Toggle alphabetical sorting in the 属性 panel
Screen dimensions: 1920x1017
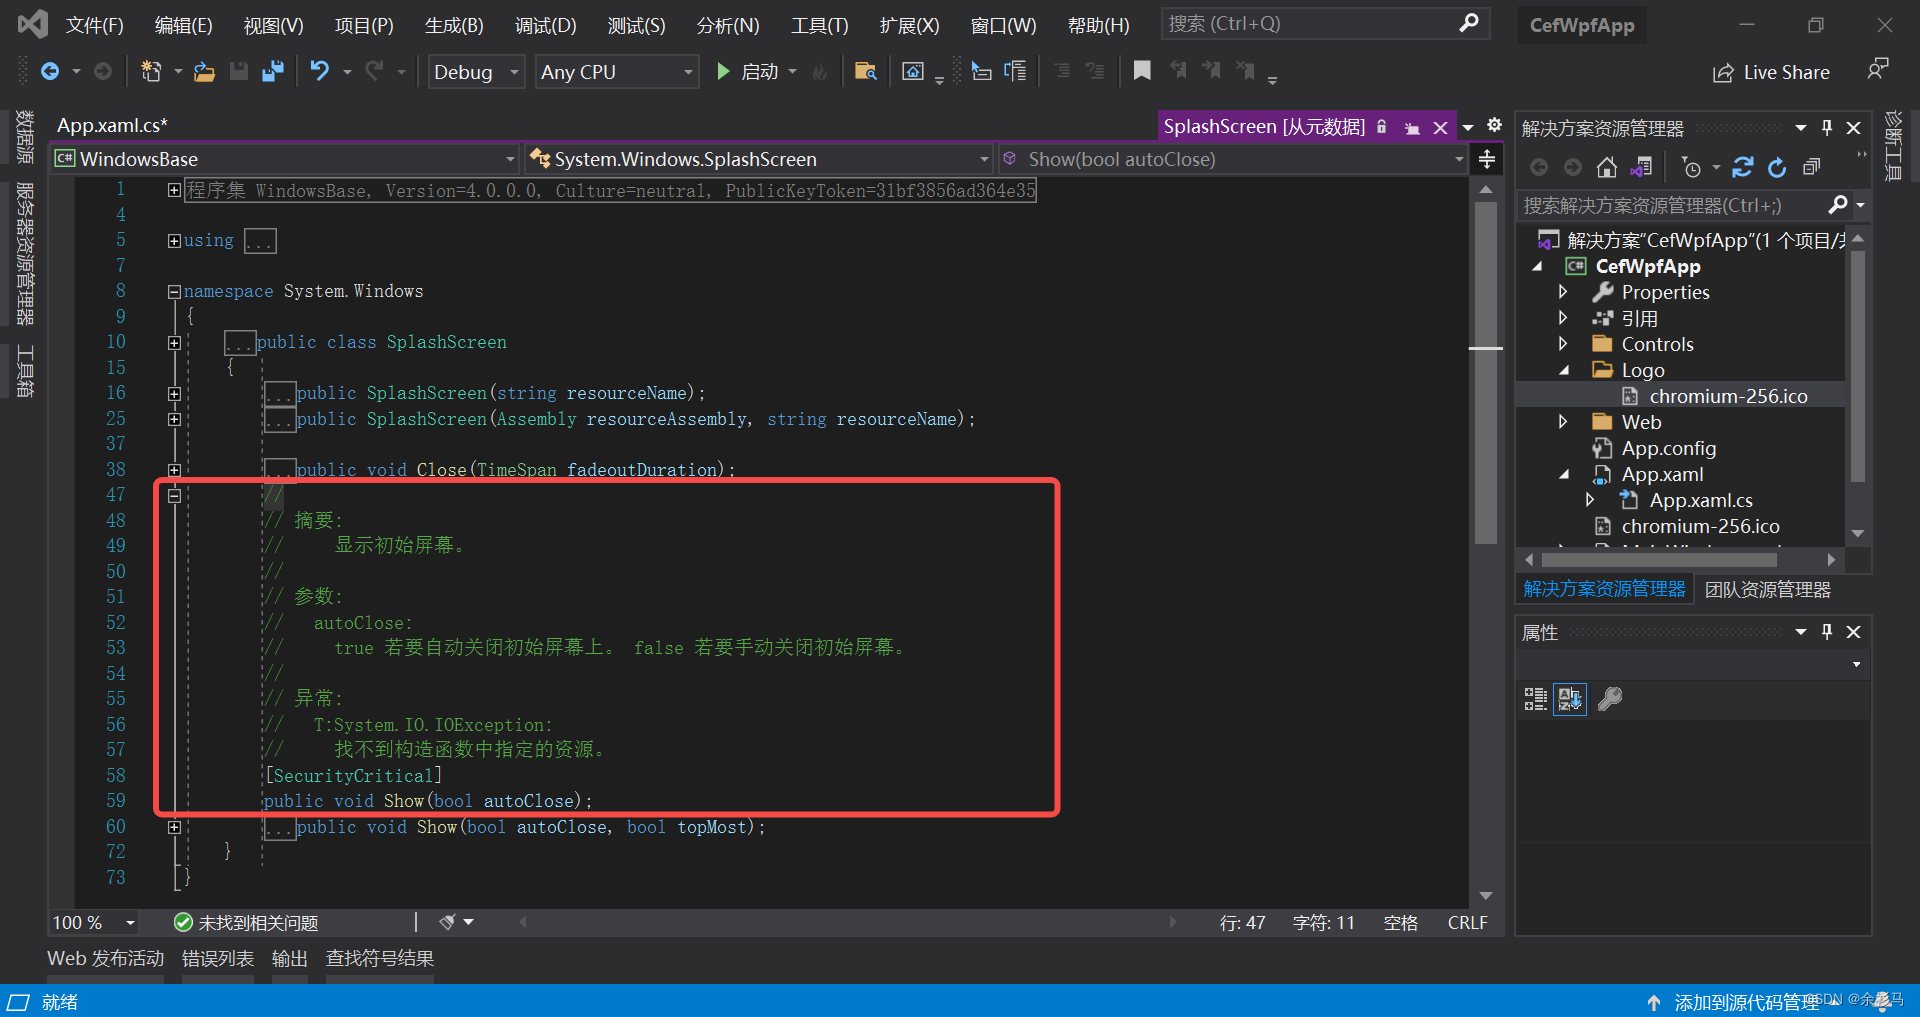point(1570,698)
